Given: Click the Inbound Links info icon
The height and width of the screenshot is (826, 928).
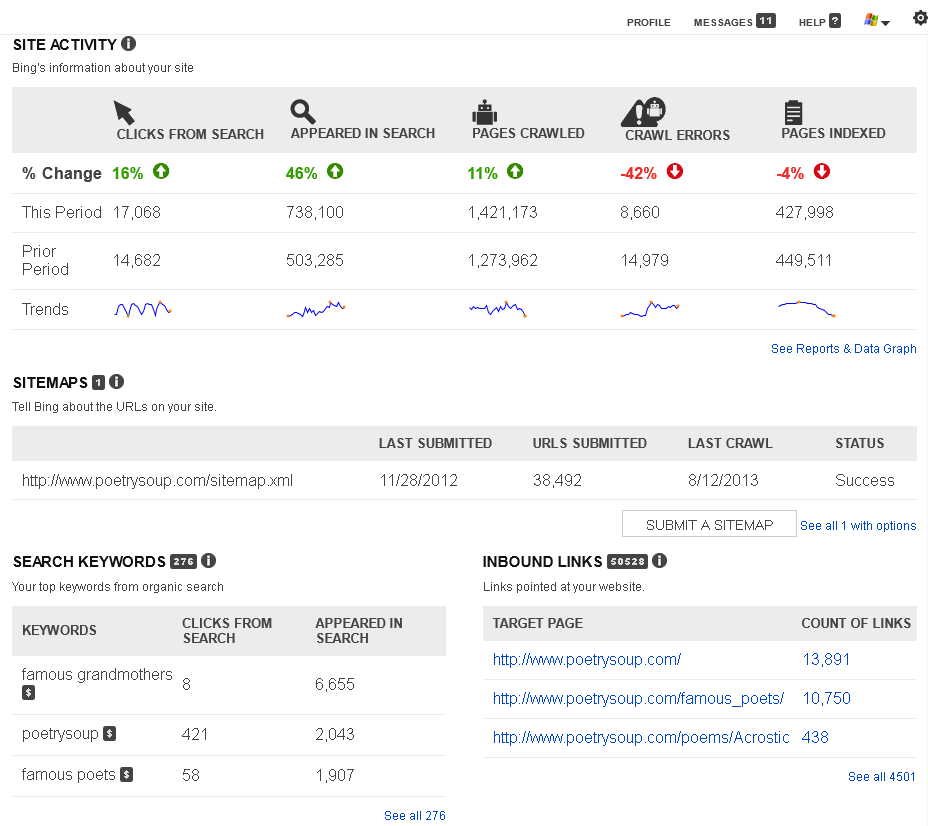Looking at the screenshot, I should (x=659, y=560).
